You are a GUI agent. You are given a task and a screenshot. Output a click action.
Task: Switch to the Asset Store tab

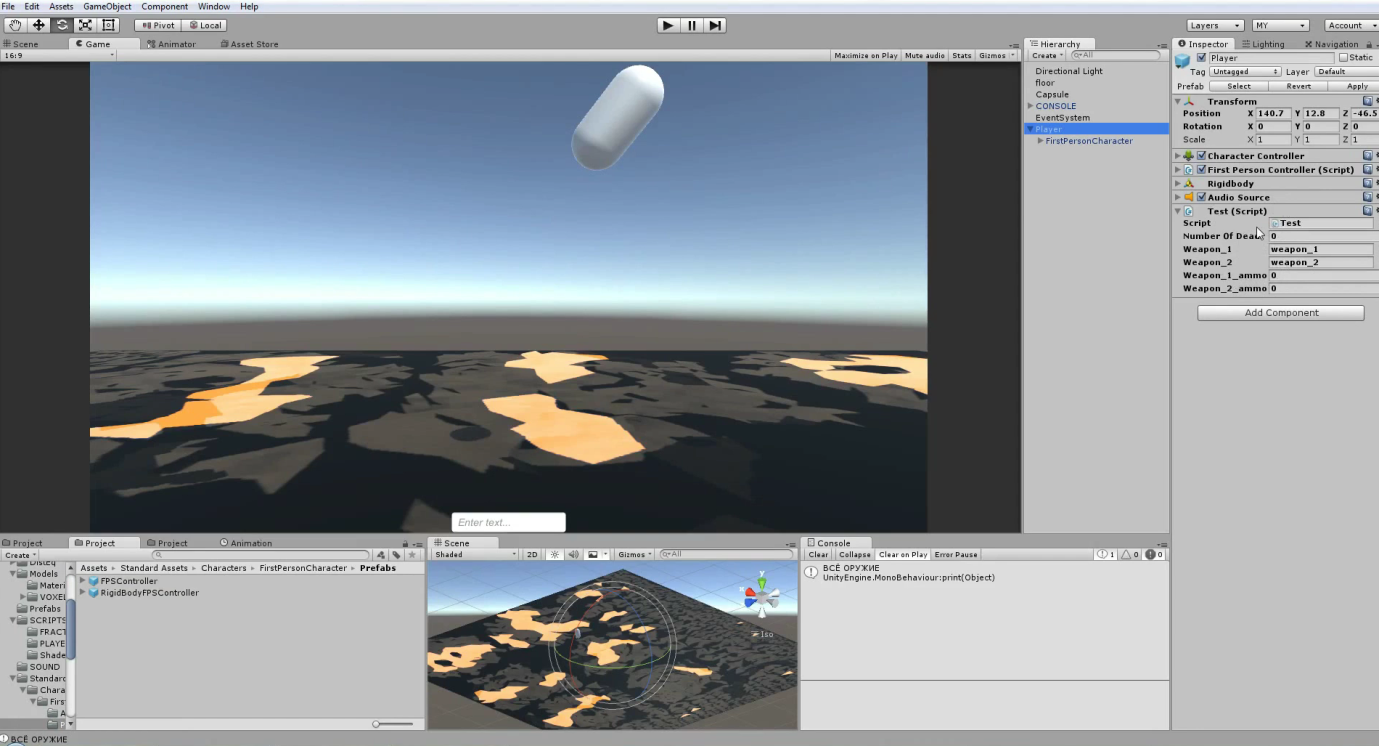click(249, 44)
